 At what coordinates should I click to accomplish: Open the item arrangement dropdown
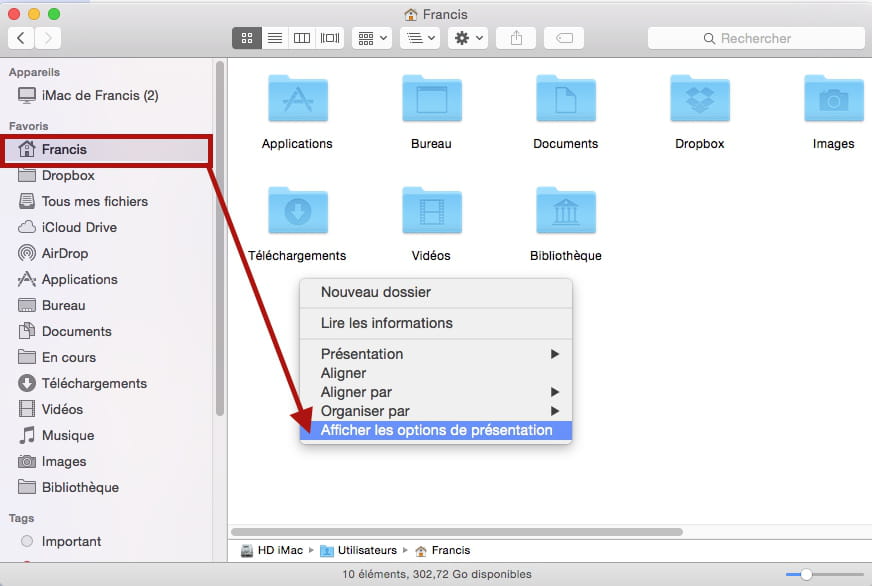(372, 38)
